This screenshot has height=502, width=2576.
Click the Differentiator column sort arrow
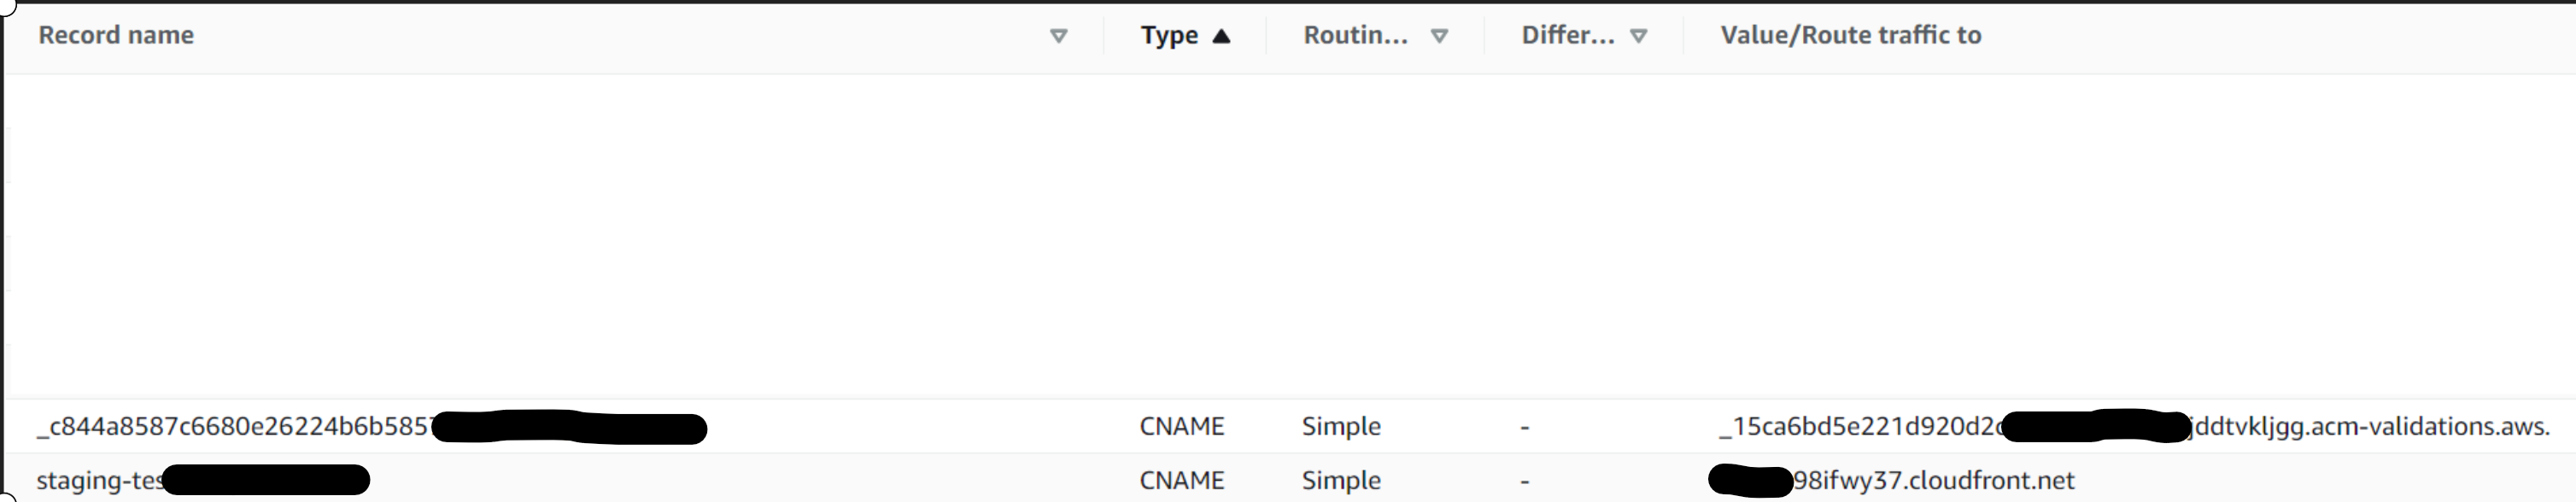[1638, 35]
